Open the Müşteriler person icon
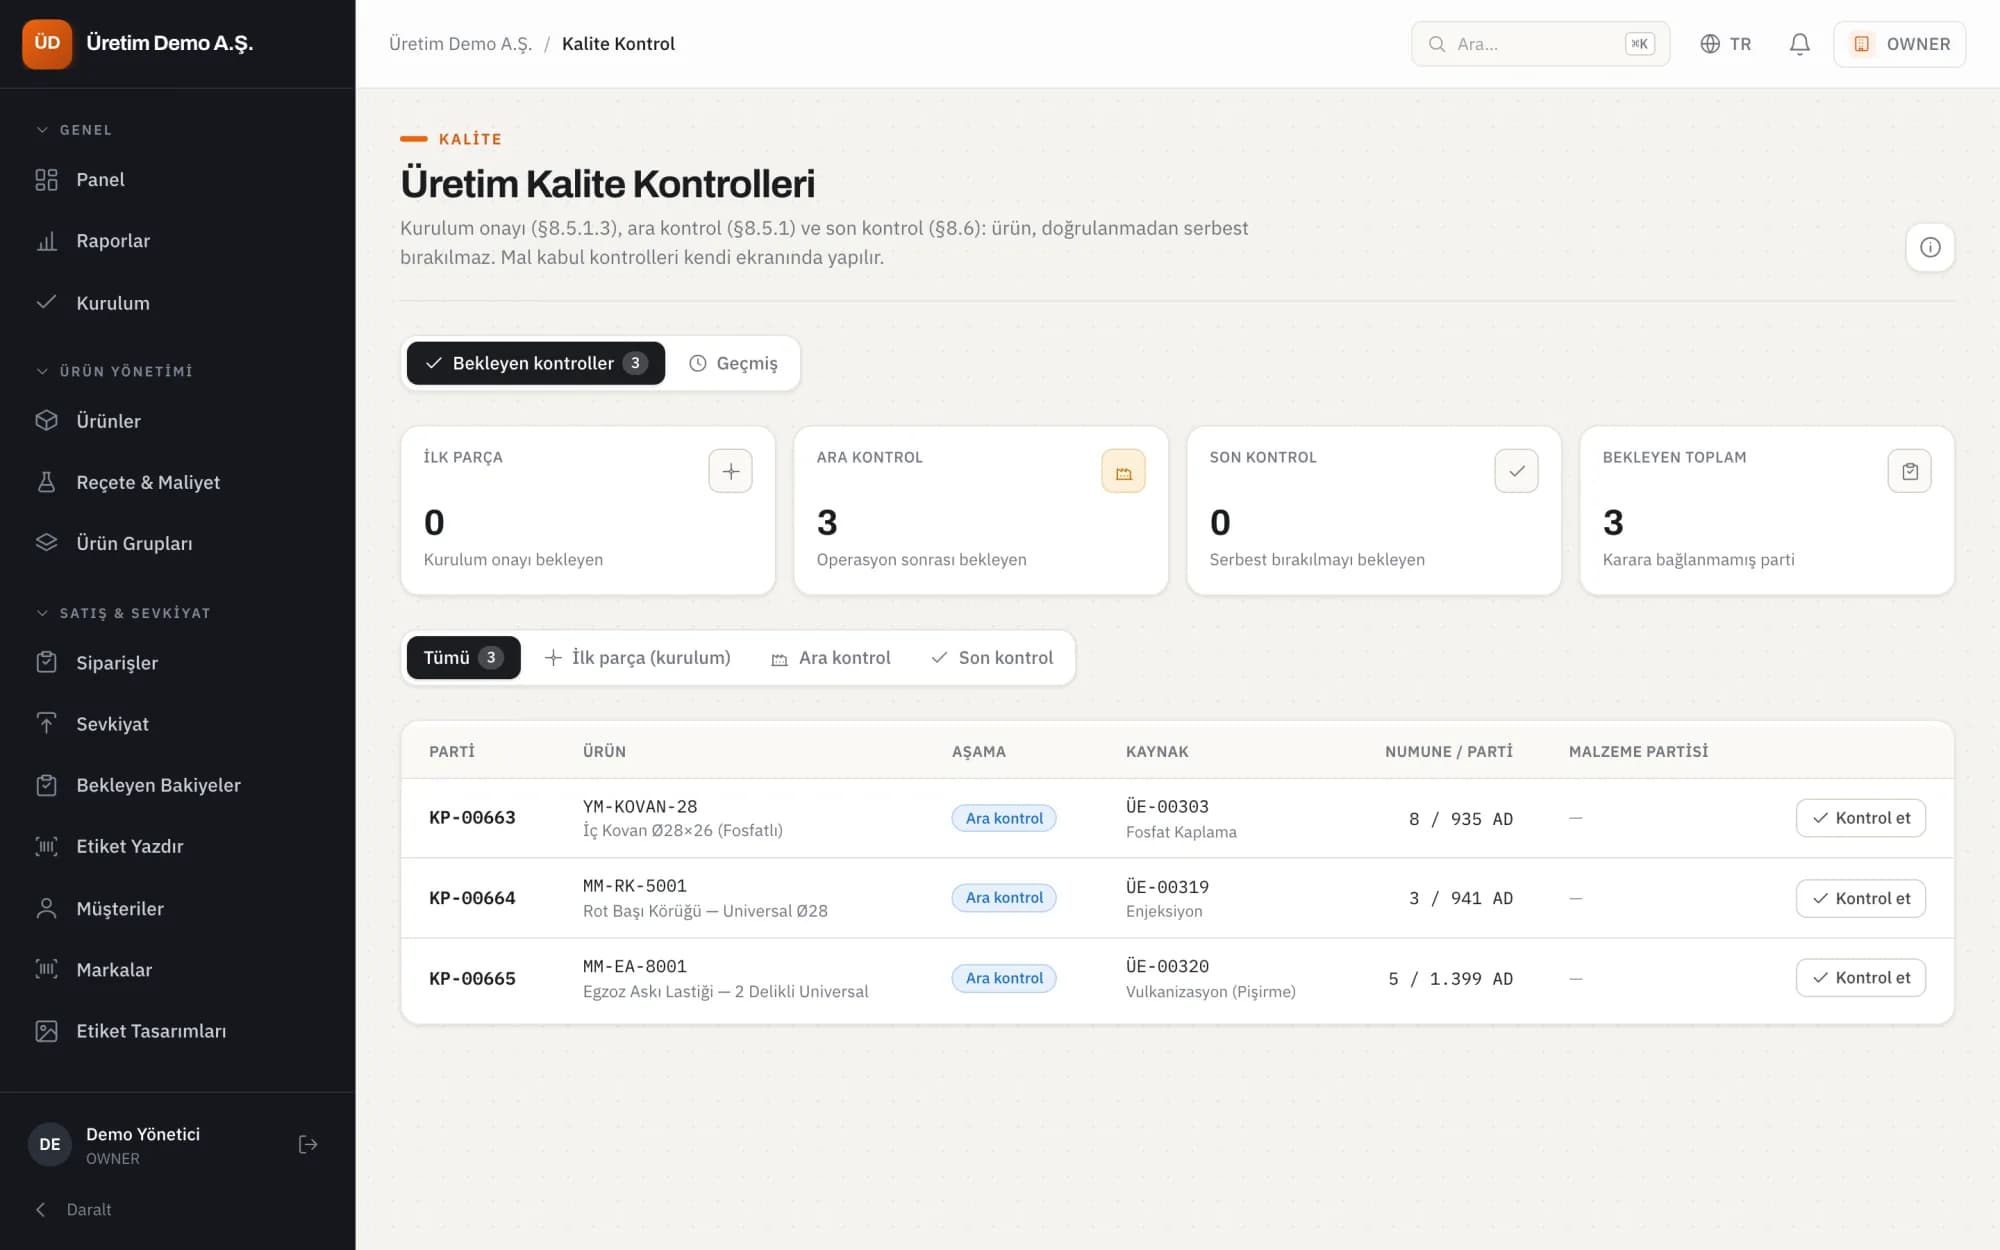 tap(46, 908)
